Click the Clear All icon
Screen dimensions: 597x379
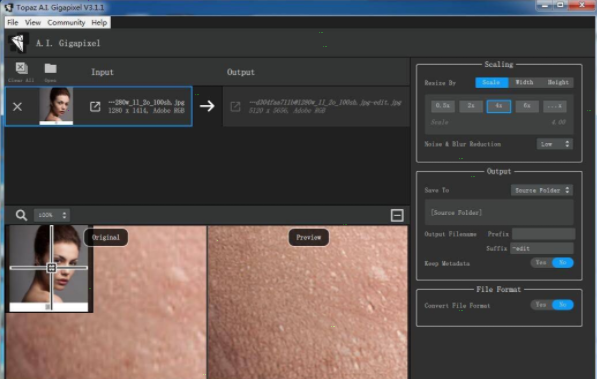tap(21, 68)
